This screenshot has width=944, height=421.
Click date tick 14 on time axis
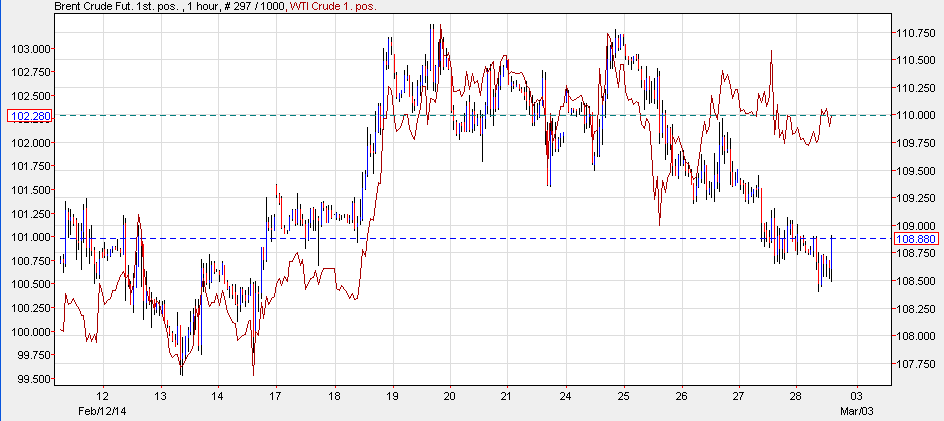(218, 397)
